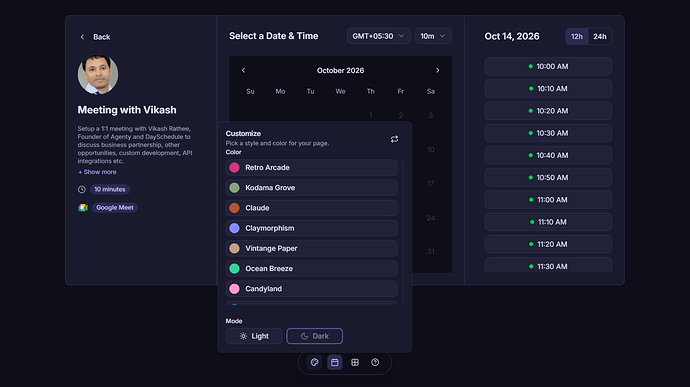Go to next month arrow in calendar
Image resolution: width=690 pixels, height=387 pixels.
coord(437,70)
